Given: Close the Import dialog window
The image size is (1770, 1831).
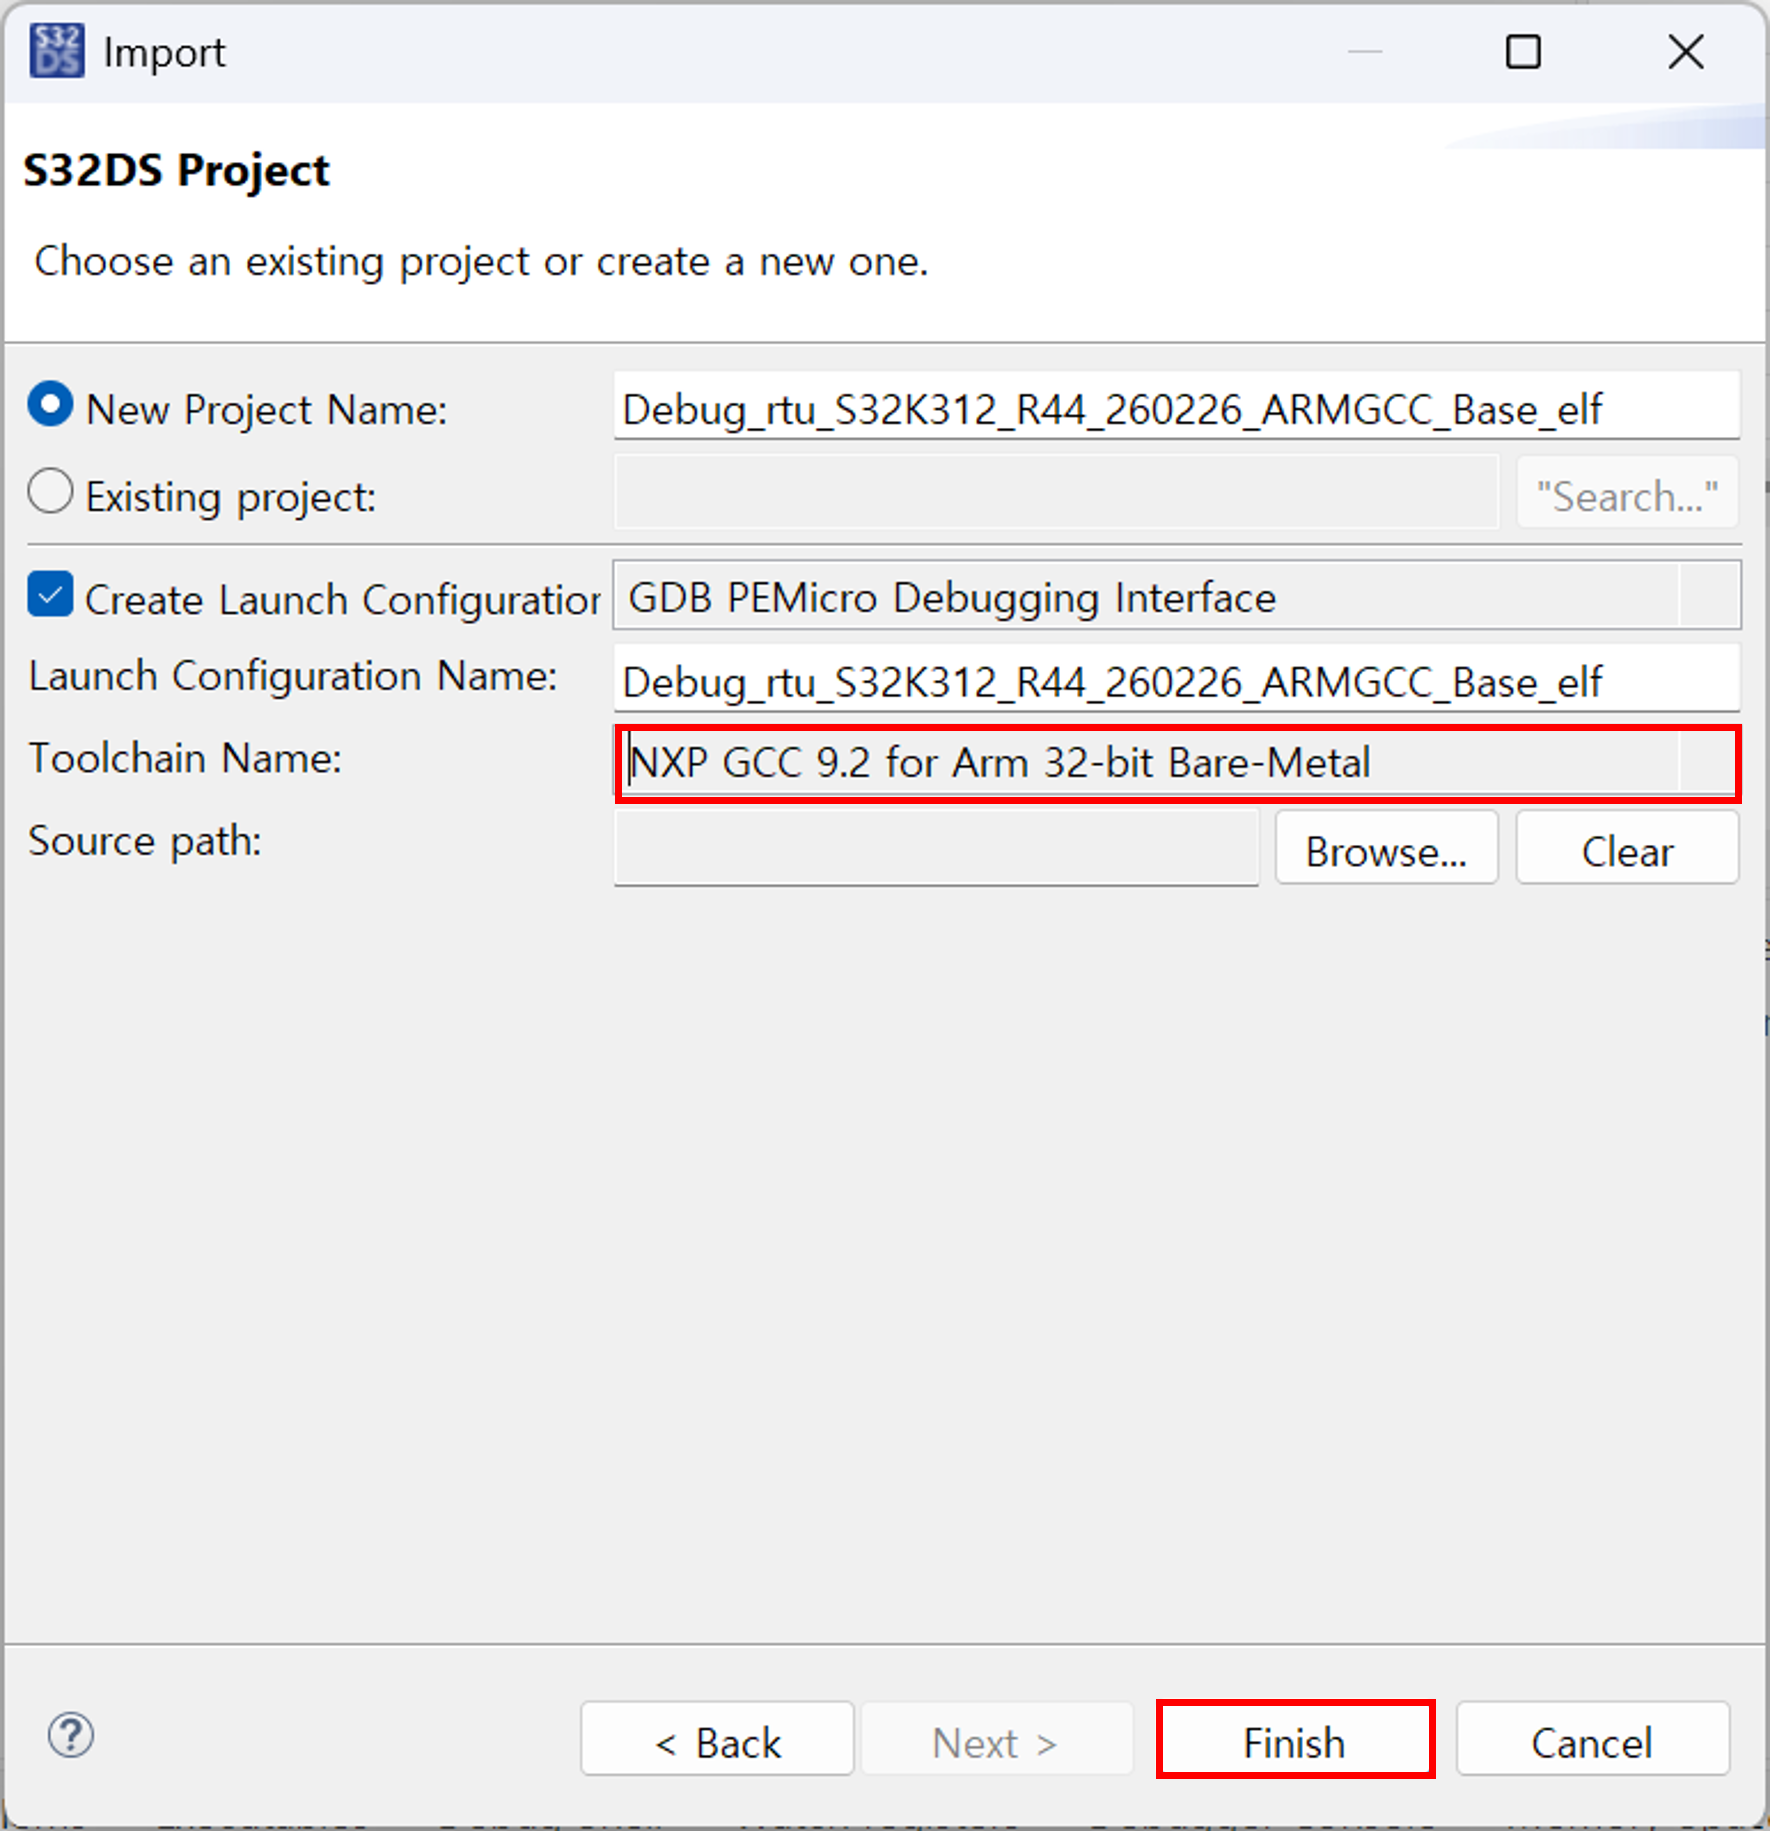Looking at the screenshot, I should point(1686,52).
